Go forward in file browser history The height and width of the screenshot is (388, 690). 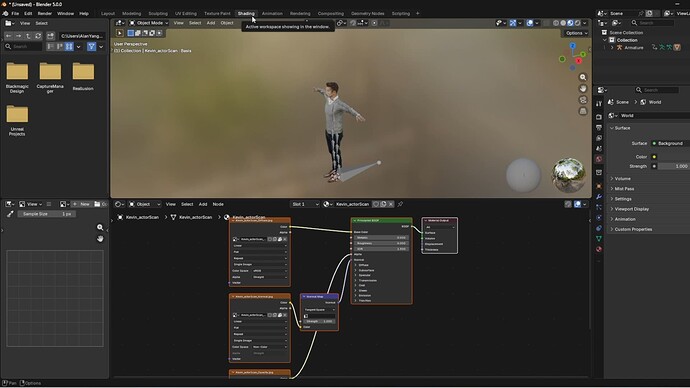(x=18, y=36)
